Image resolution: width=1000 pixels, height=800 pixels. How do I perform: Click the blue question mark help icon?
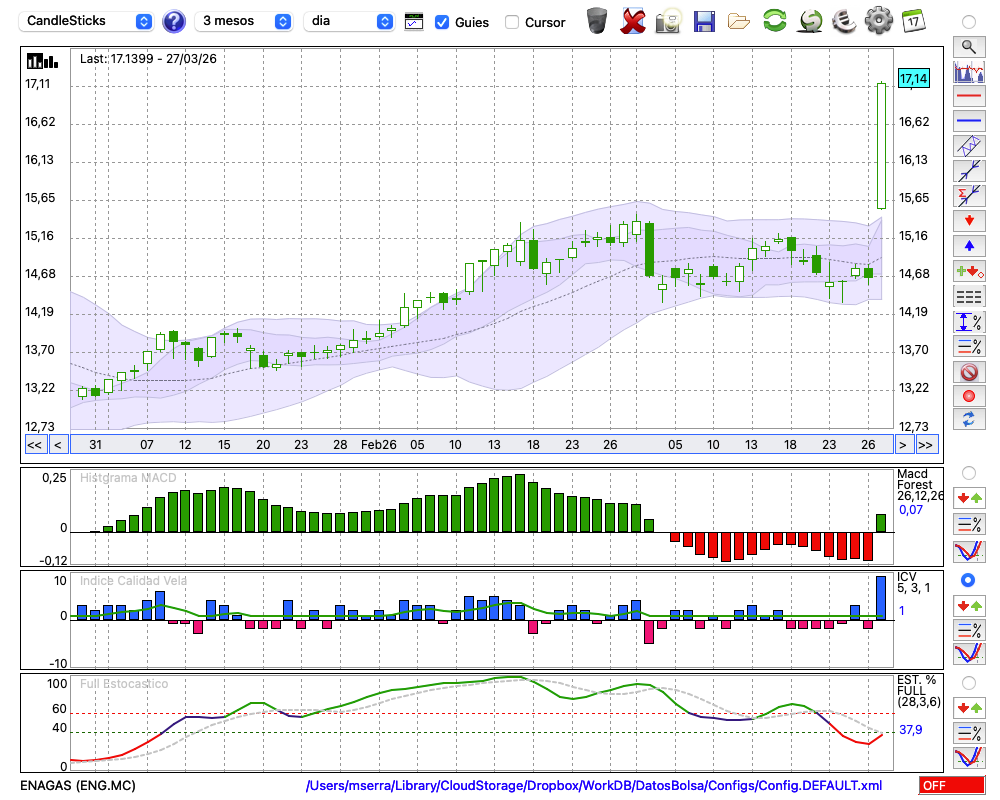pos(174,21)
